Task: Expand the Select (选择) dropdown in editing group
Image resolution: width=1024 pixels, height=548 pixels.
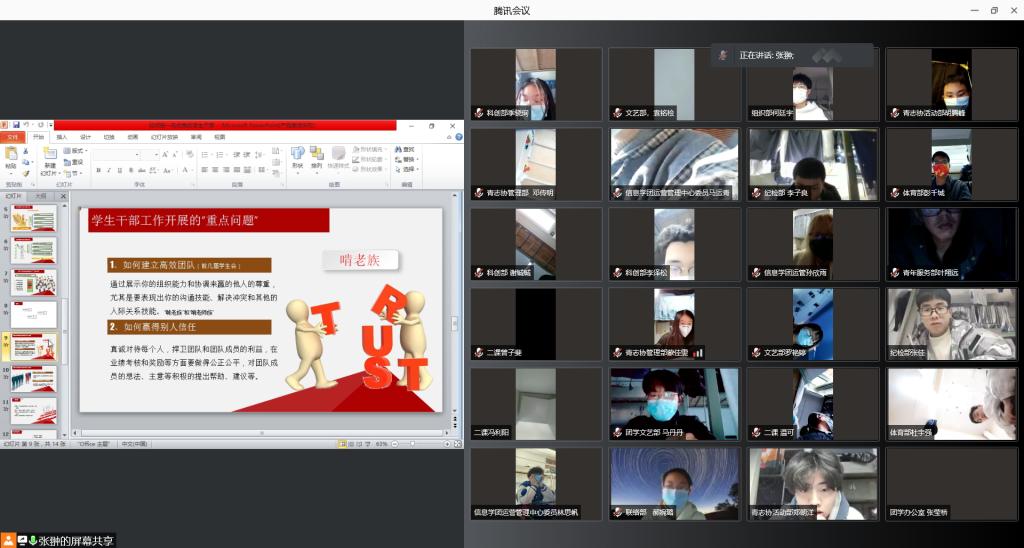Action: 407,169
